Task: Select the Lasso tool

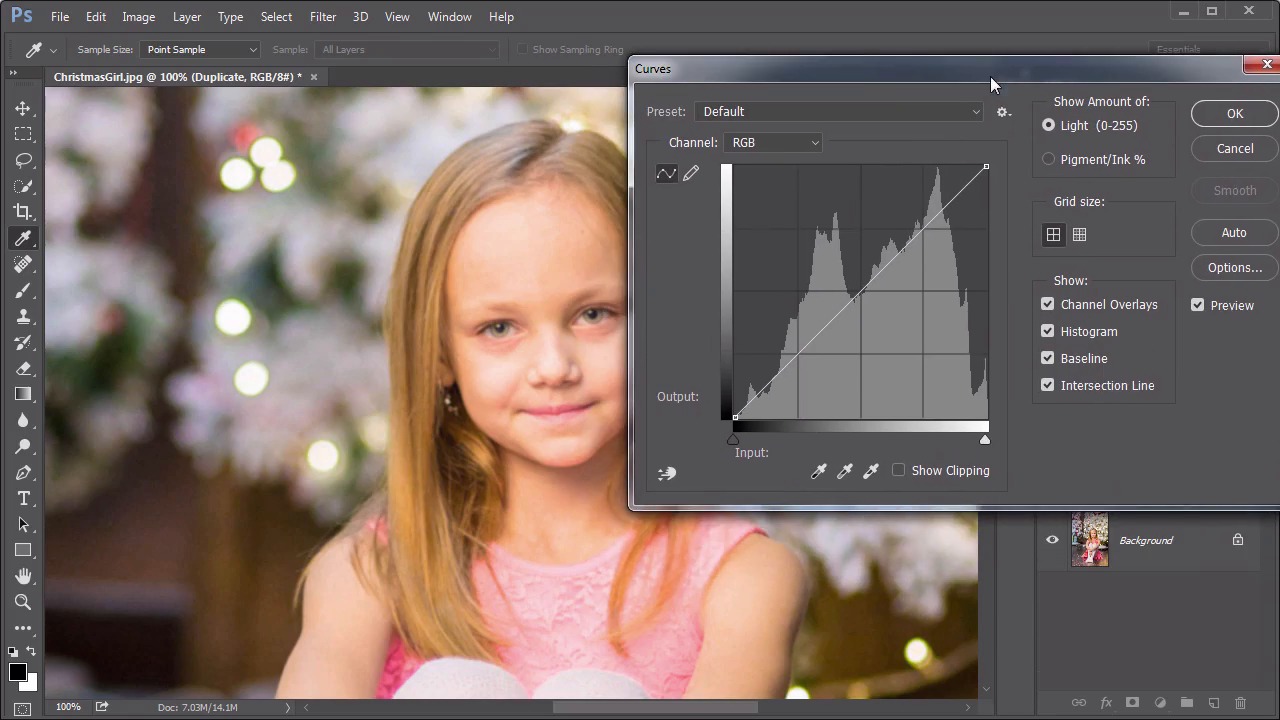Action: pyautogui.click(x=23, y=160)
